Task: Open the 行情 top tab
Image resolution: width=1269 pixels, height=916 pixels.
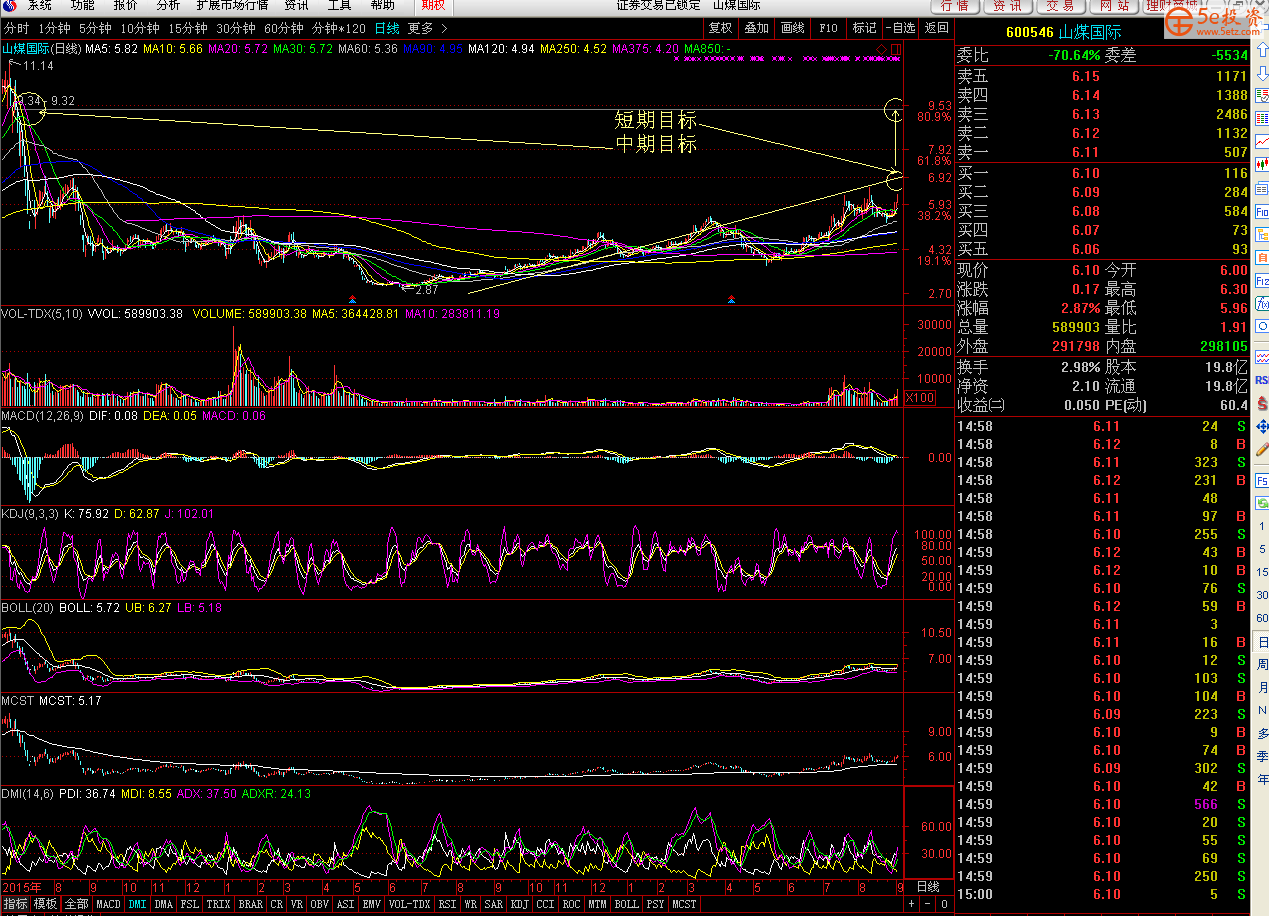Action: pyautogui.click(x=954, y=5)
